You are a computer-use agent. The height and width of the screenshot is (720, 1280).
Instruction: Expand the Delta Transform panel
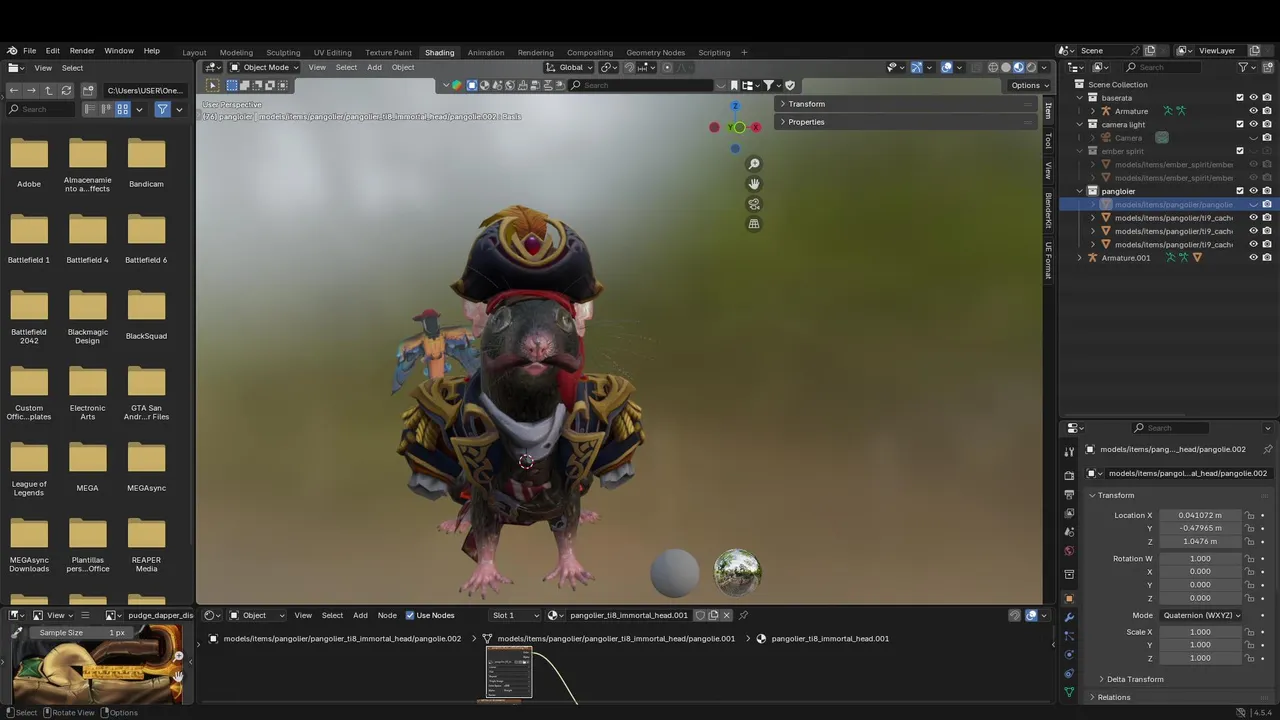[x=1134, y=679]
